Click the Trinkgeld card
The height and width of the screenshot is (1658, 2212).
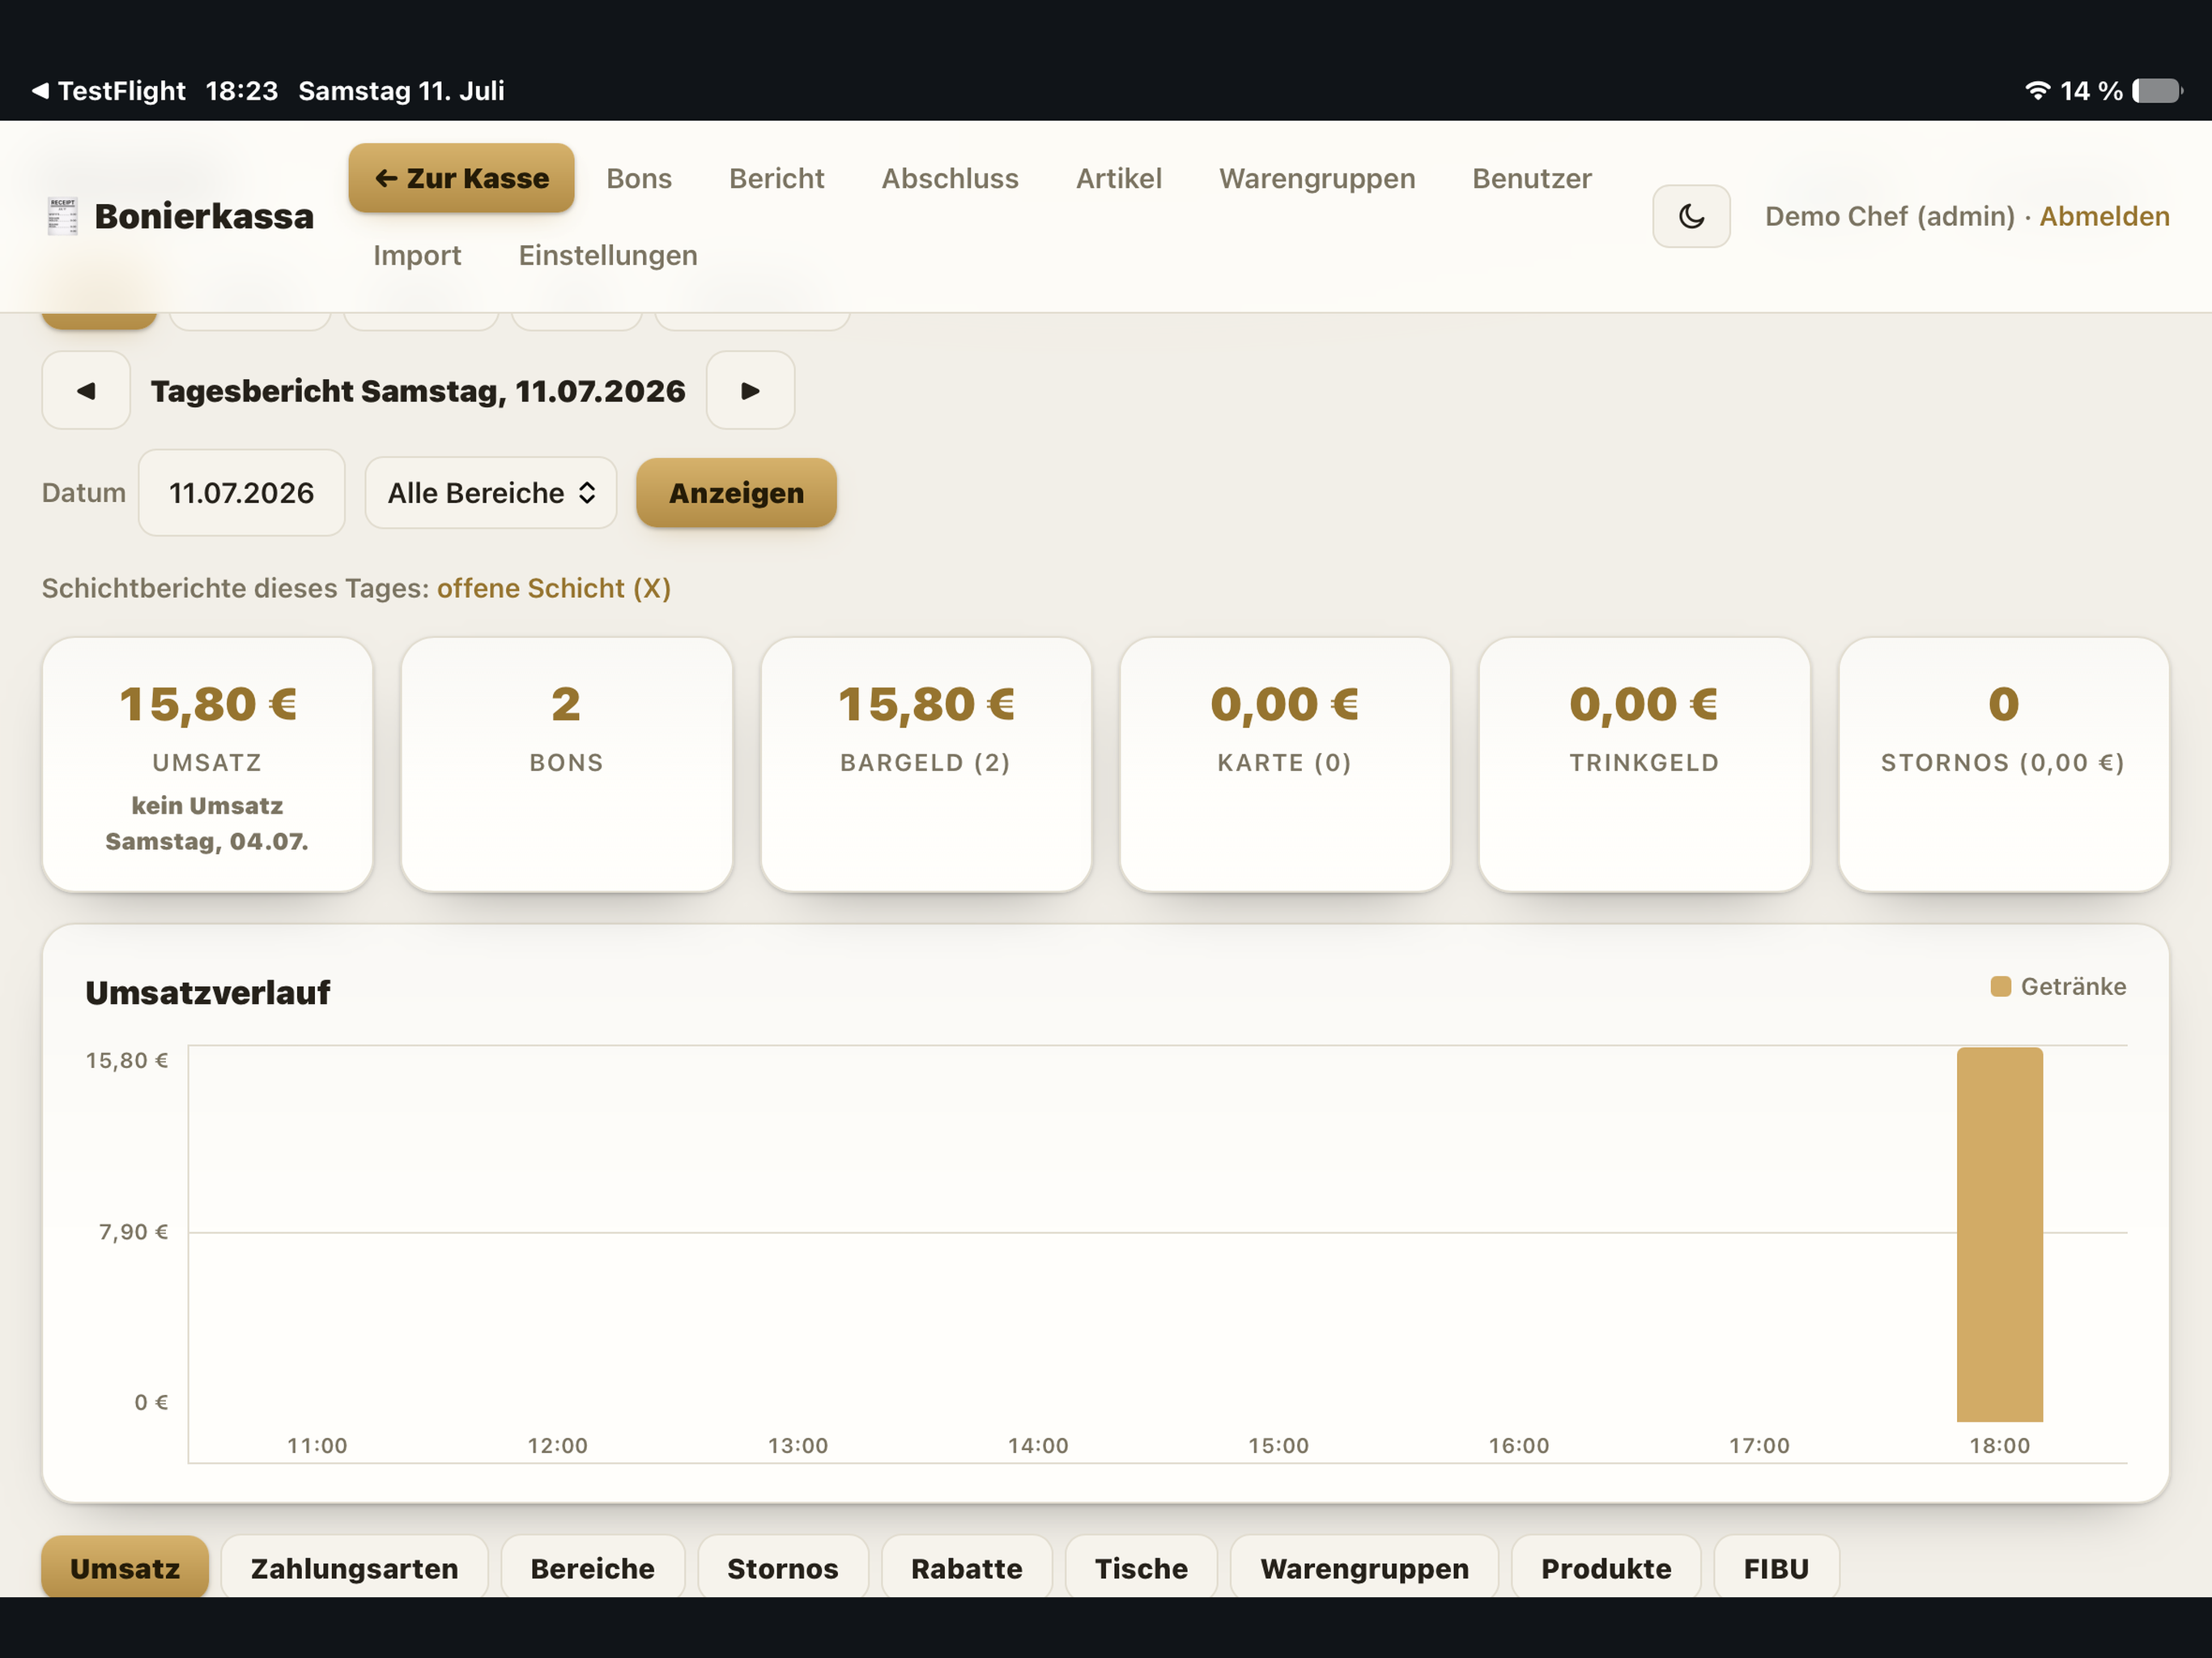(1644, 764)
